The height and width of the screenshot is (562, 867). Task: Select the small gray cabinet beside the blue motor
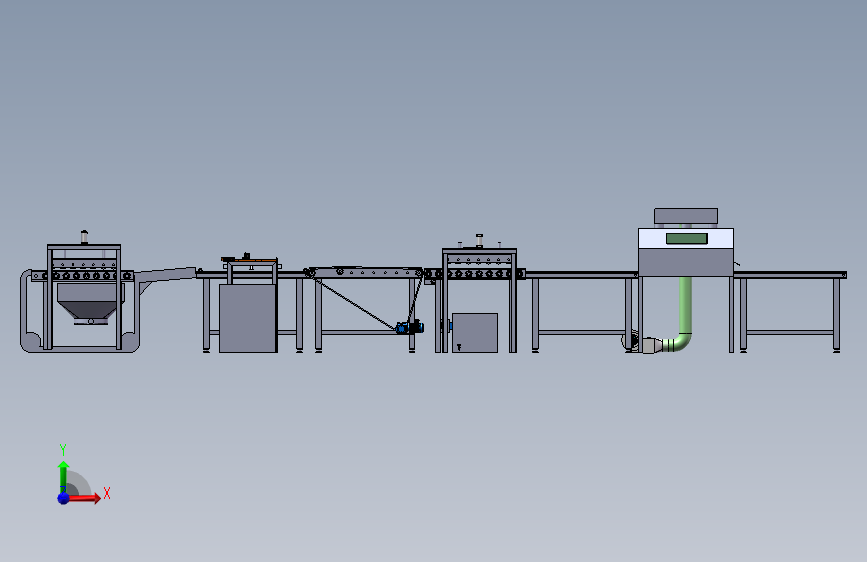pos(475,332)
